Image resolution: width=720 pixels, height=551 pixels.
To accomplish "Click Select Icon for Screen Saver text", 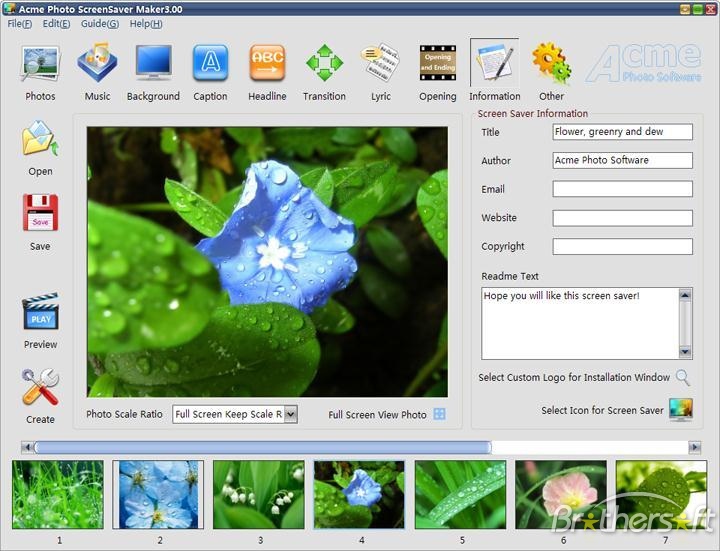I will 602,410.
